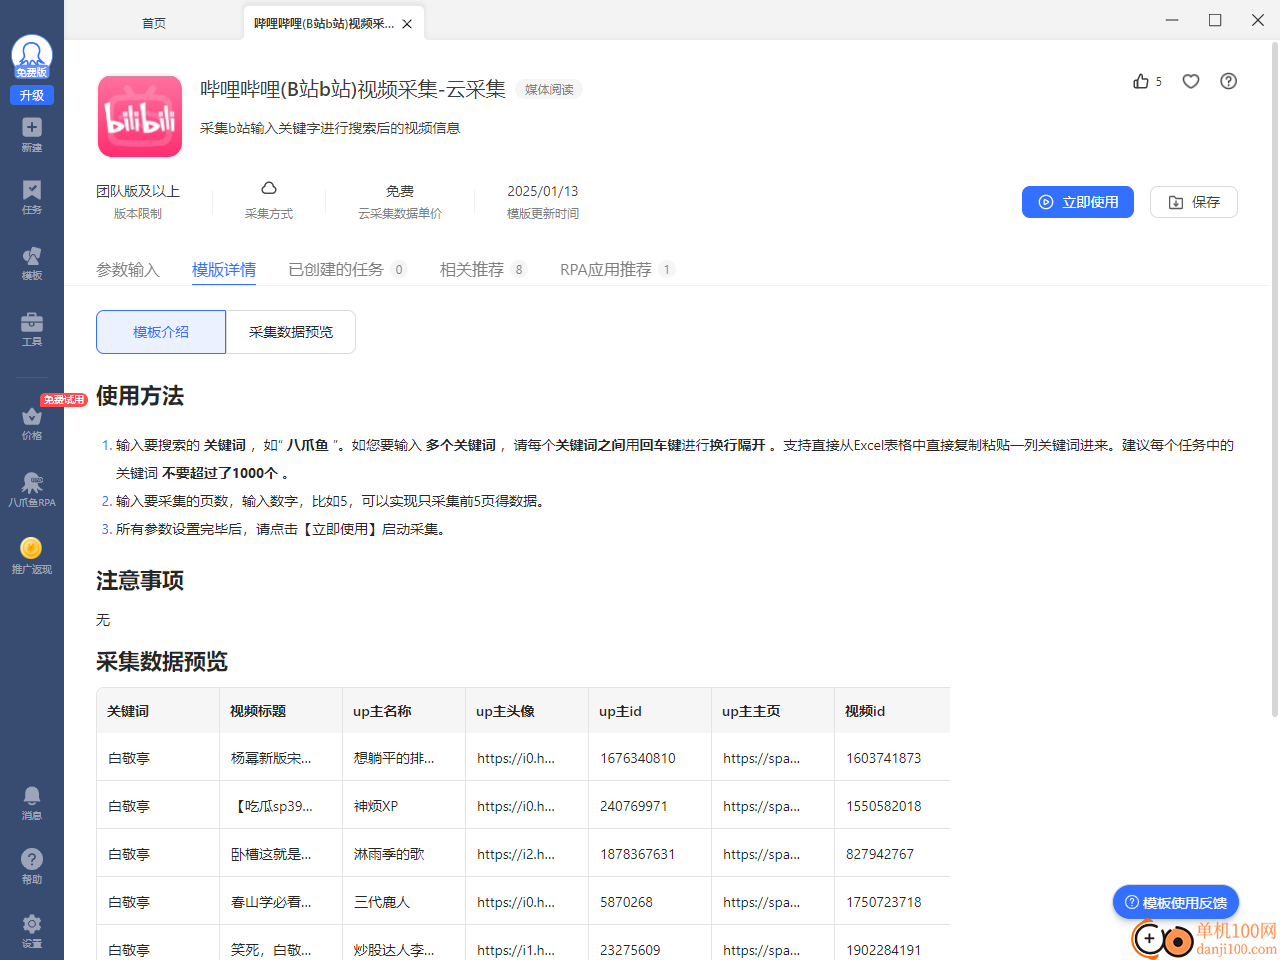
Task: Click the 淋雨季的歌 up name cell
Action: click(x=404, y=854)
